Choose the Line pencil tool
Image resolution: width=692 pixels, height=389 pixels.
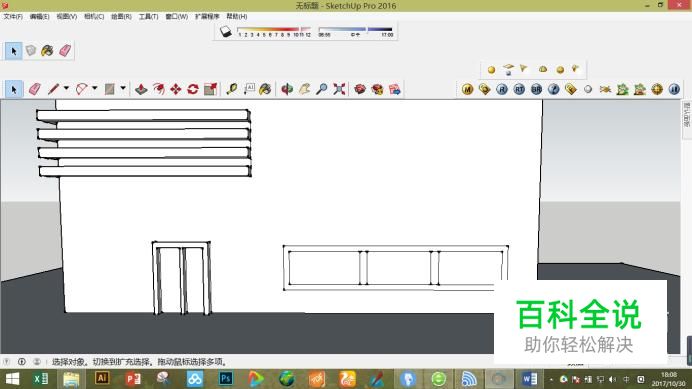(x=53, y=89)
